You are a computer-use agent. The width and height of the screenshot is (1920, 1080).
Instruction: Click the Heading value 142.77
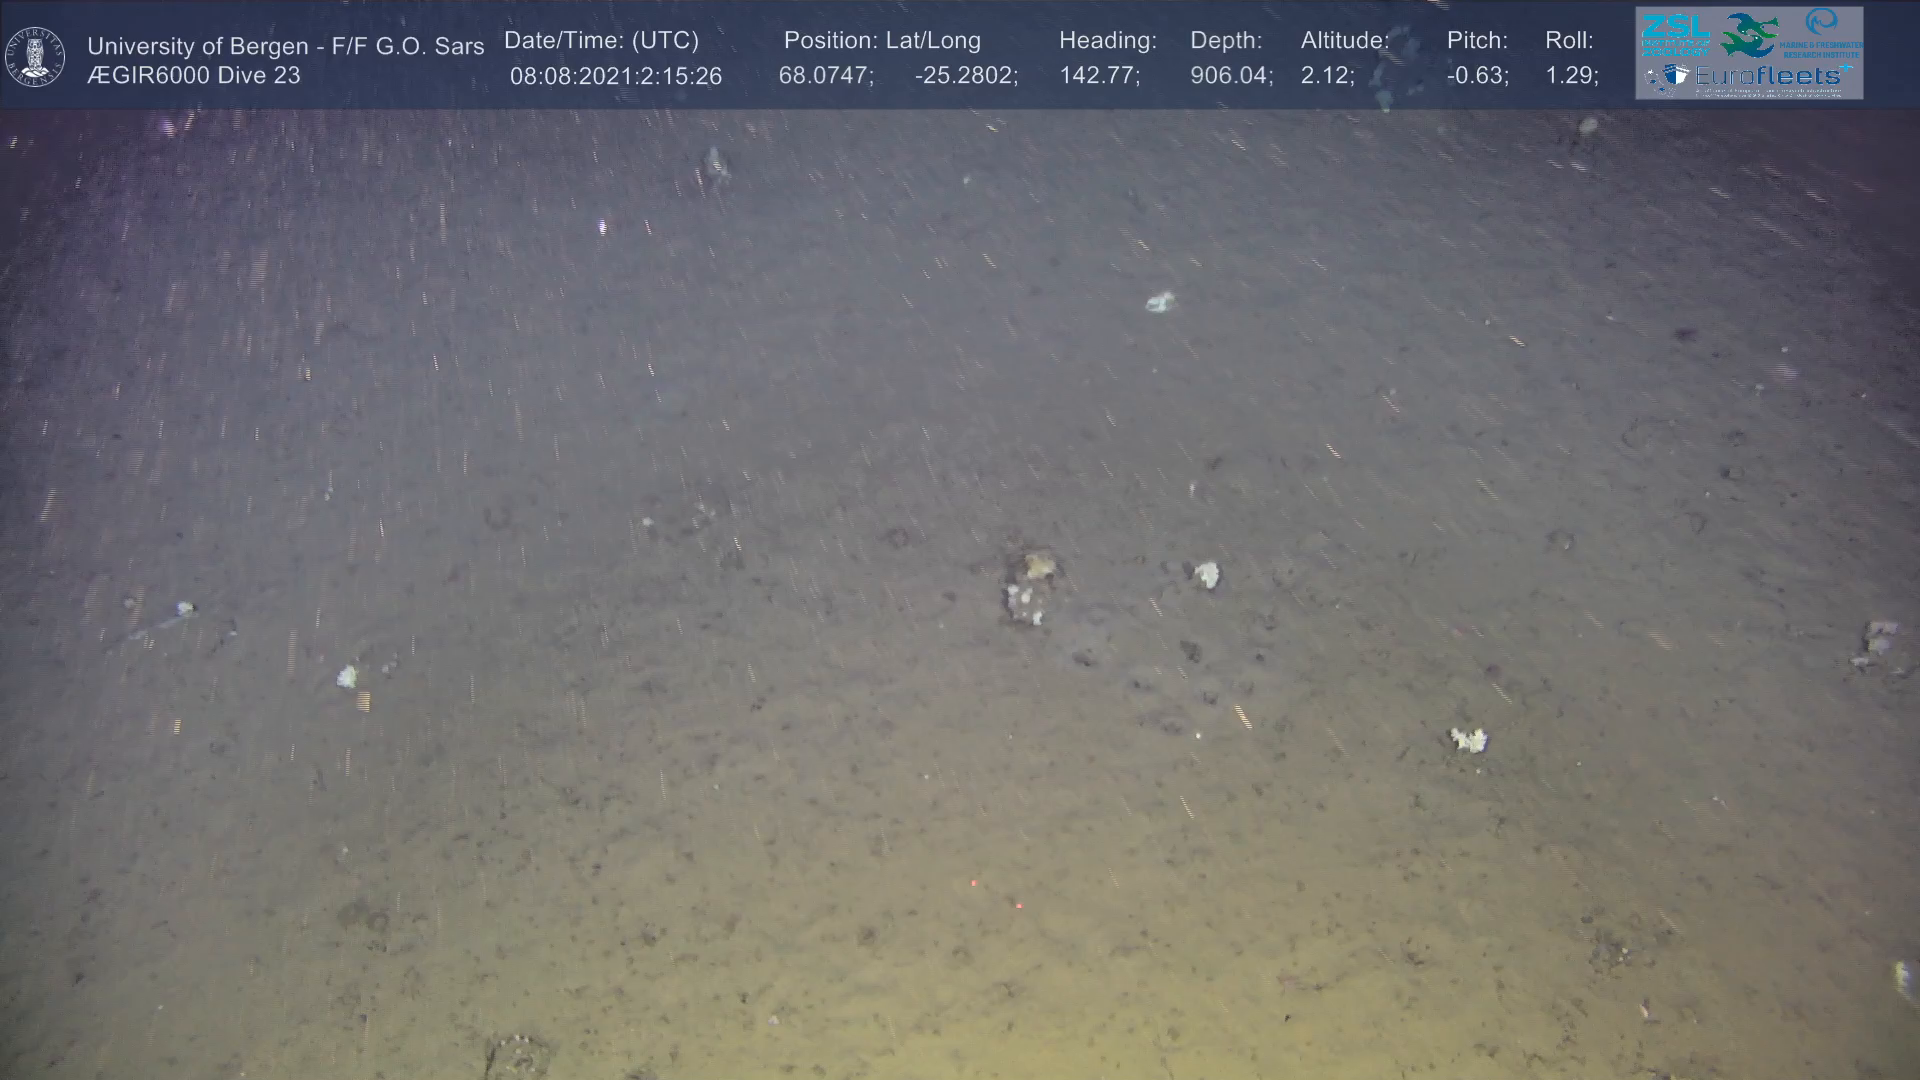tap(1099, 76)
